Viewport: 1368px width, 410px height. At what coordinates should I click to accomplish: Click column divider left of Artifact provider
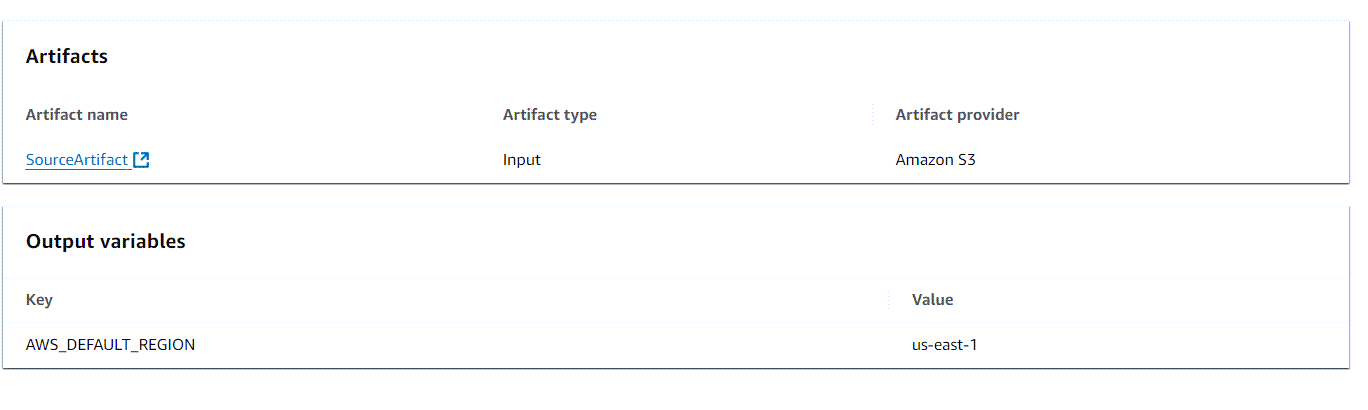coord(872,115)
